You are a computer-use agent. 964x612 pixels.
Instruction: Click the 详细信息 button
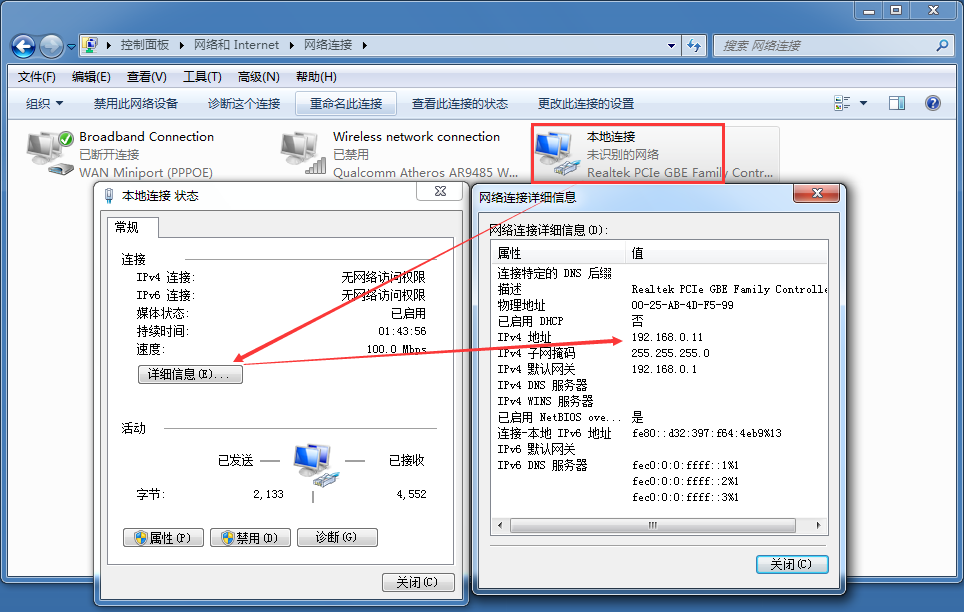(x=189, y=374)
